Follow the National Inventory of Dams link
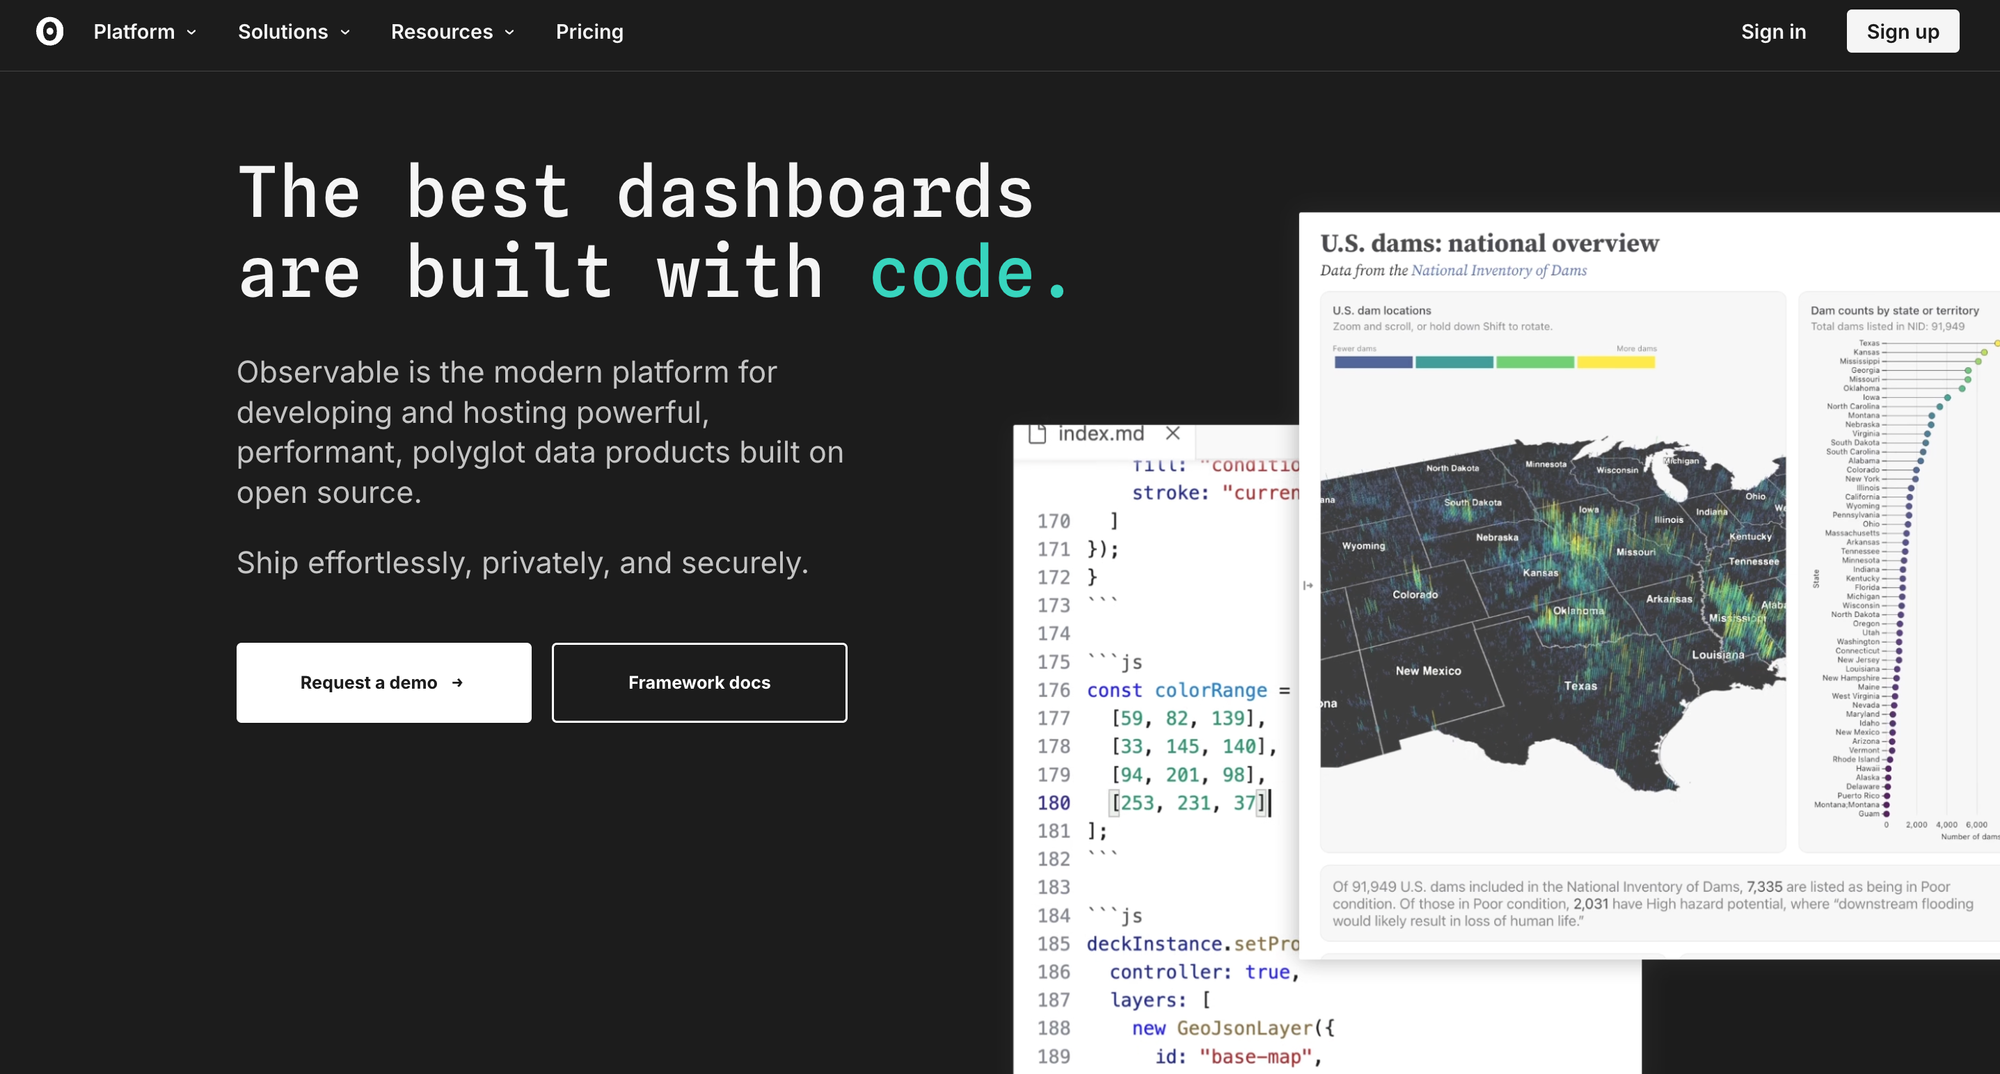Image resolution: width=2000 pixels, height=1074 pixels. 1498,271
